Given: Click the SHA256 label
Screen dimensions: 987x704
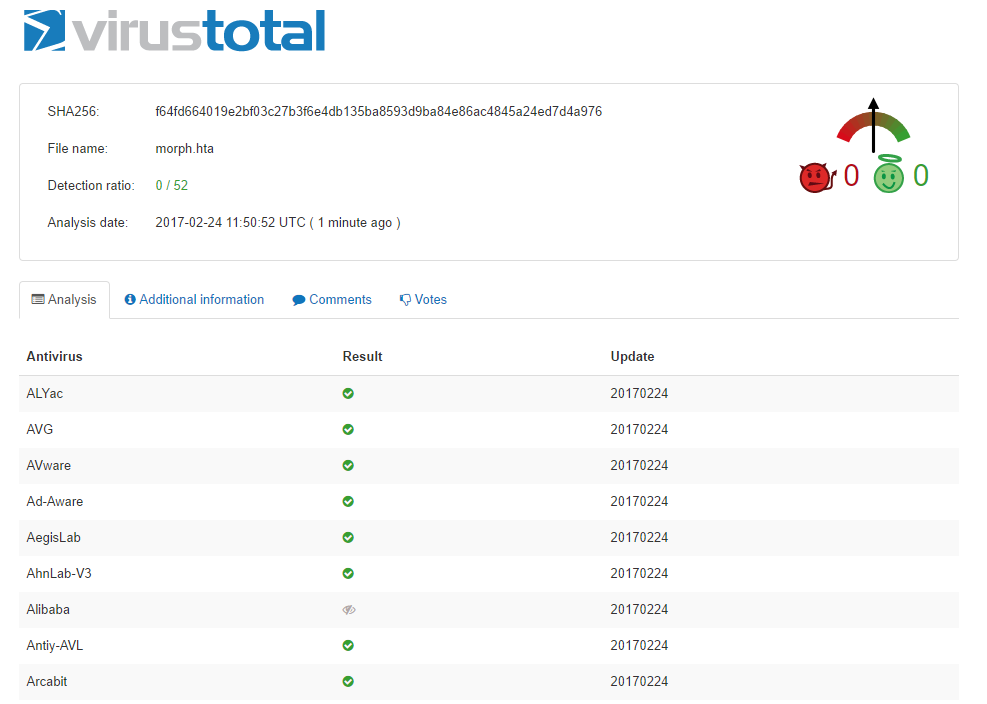Looking at the screenshot, I should click(73, 111).
